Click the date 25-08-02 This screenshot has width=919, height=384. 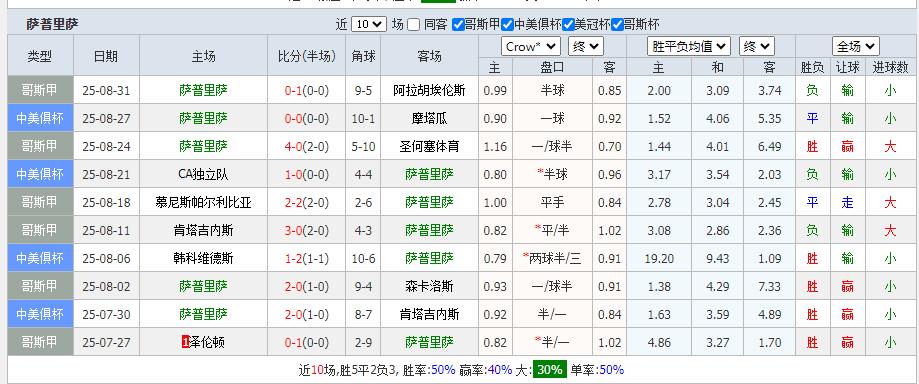tap(106, 287)
